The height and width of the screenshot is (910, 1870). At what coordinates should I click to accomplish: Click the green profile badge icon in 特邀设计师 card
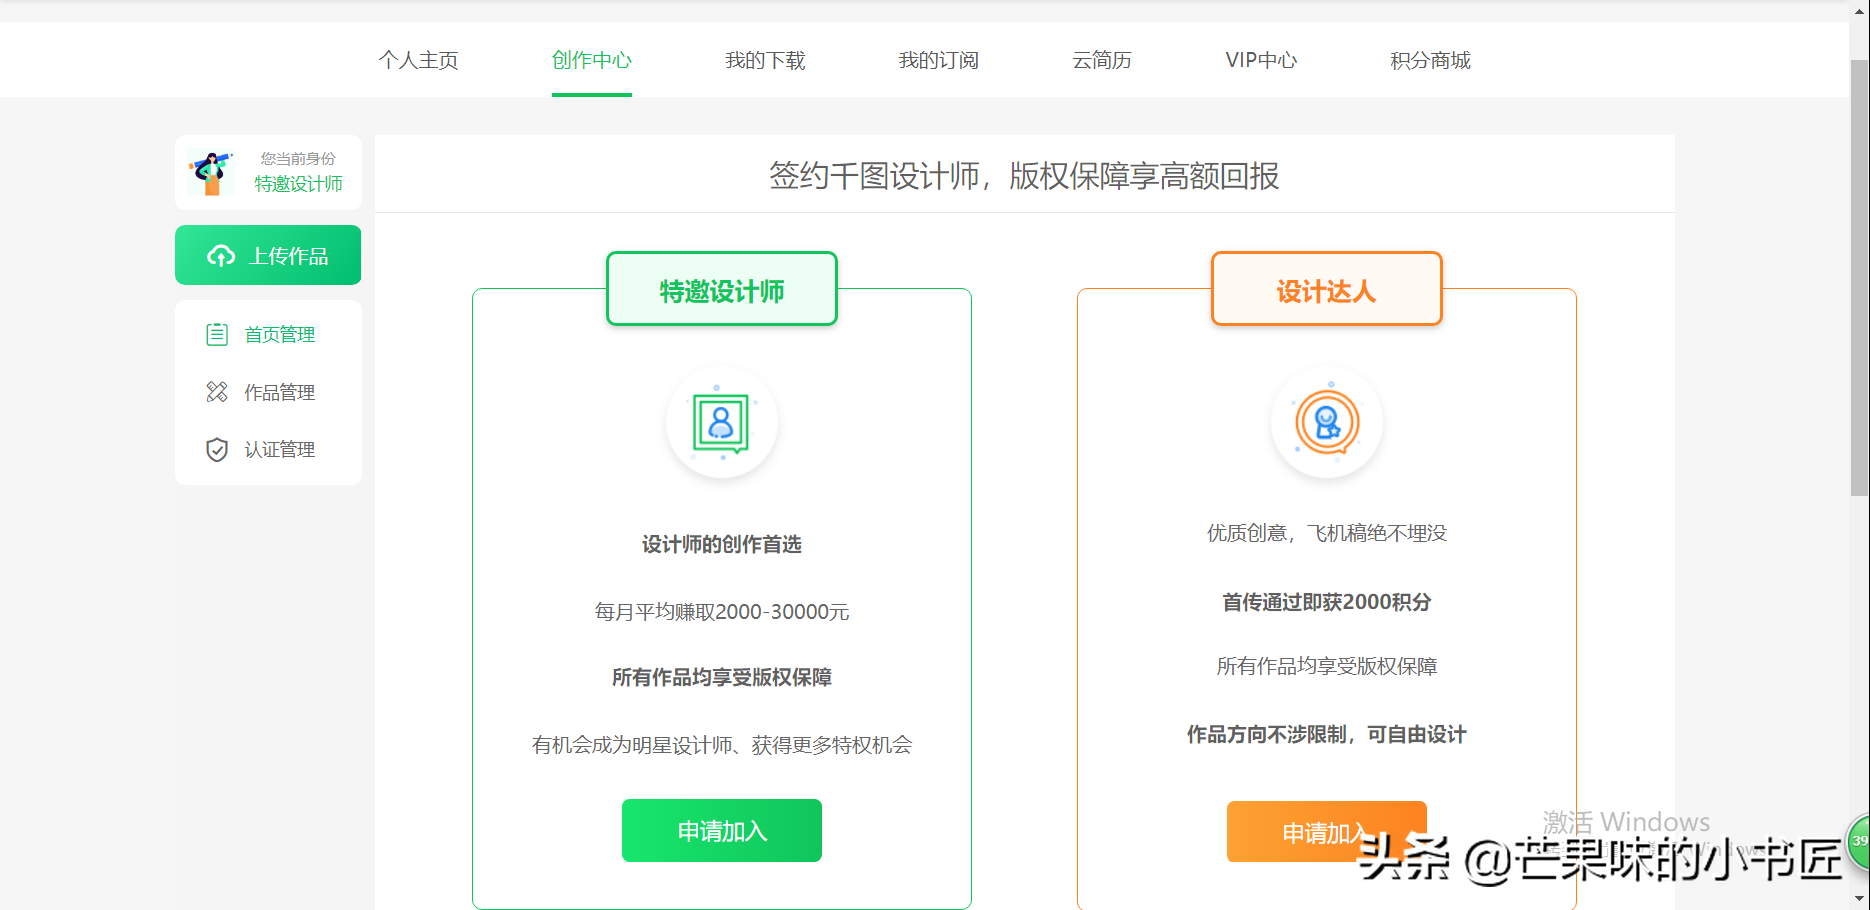pyautogui.click(x=722, y=422)
